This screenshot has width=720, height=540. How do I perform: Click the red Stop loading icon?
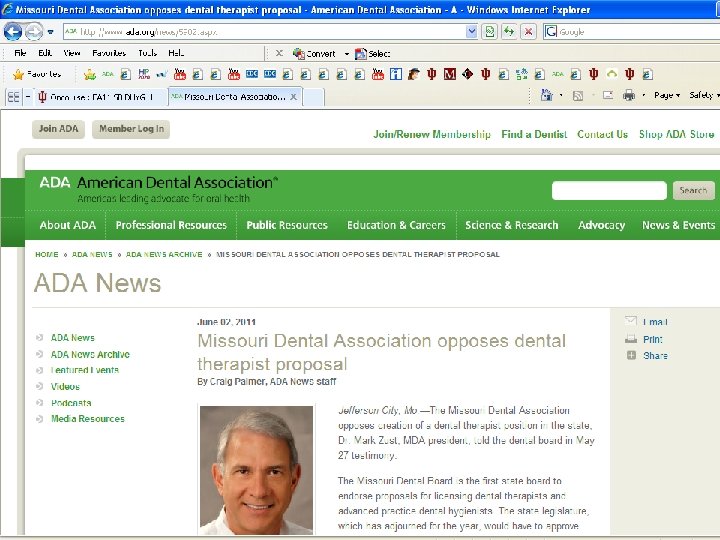[529, 32]
